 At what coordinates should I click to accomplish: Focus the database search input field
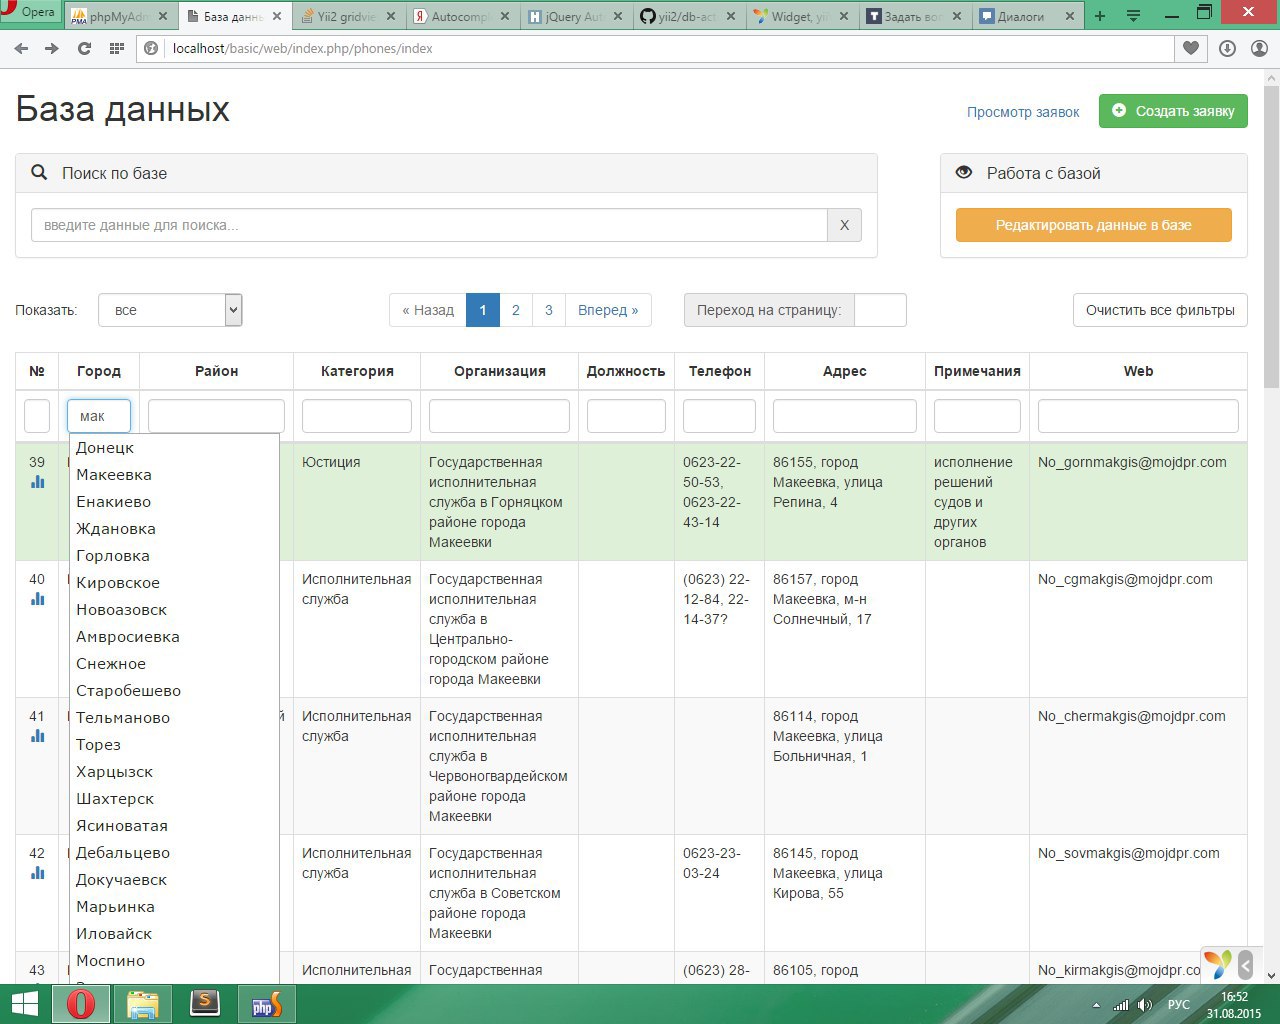coord(429,225)
